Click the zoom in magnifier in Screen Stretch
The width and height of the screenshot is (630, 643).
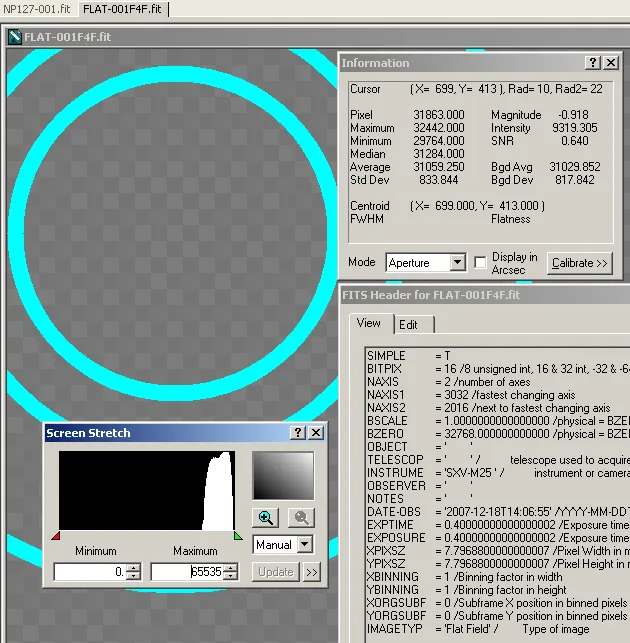[x=266, y=517]
